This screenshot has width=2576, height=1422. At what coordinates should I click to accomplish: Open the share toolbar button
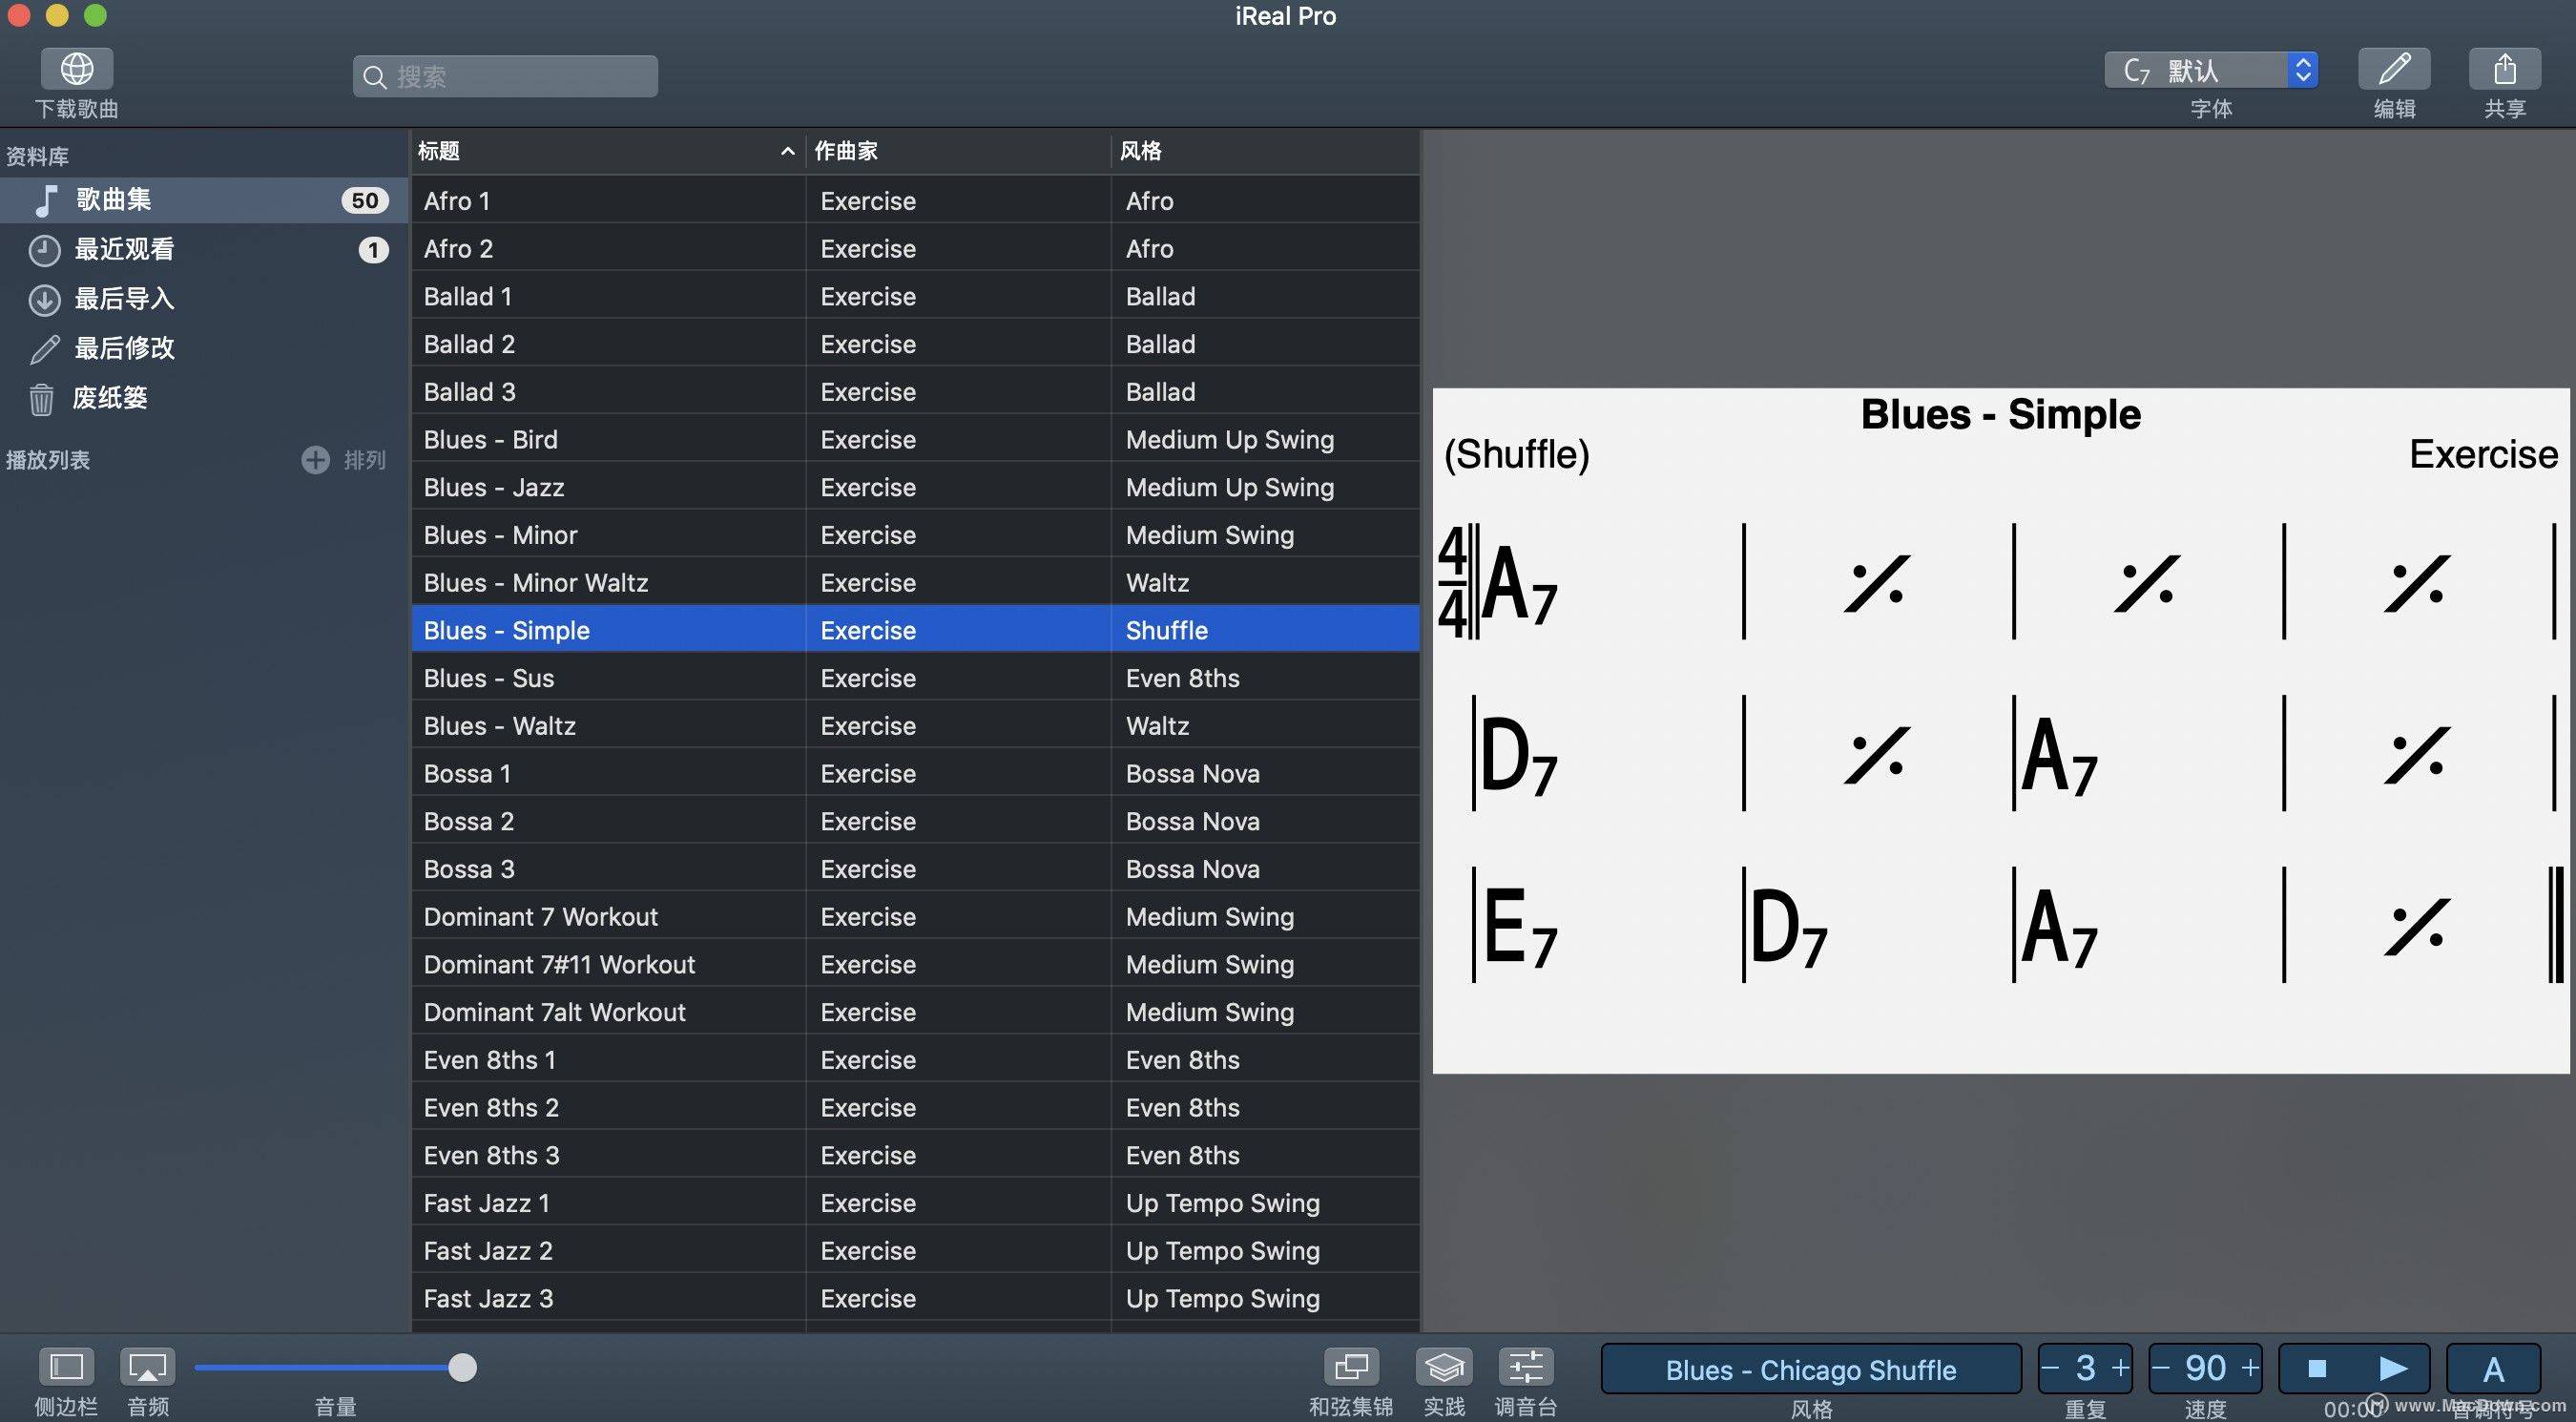click(x=2504, y=69)
